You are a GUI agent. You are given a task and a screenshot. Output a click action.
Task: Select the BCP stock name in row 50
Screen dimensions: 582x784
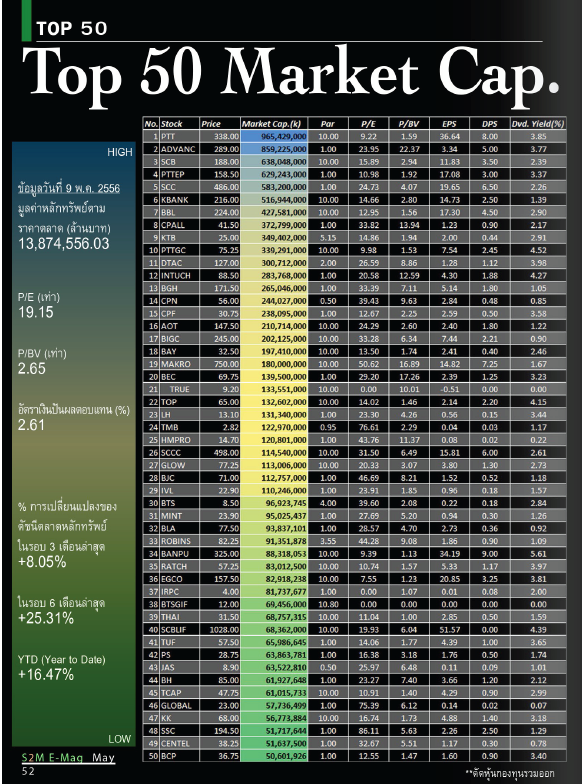(180, 756)
